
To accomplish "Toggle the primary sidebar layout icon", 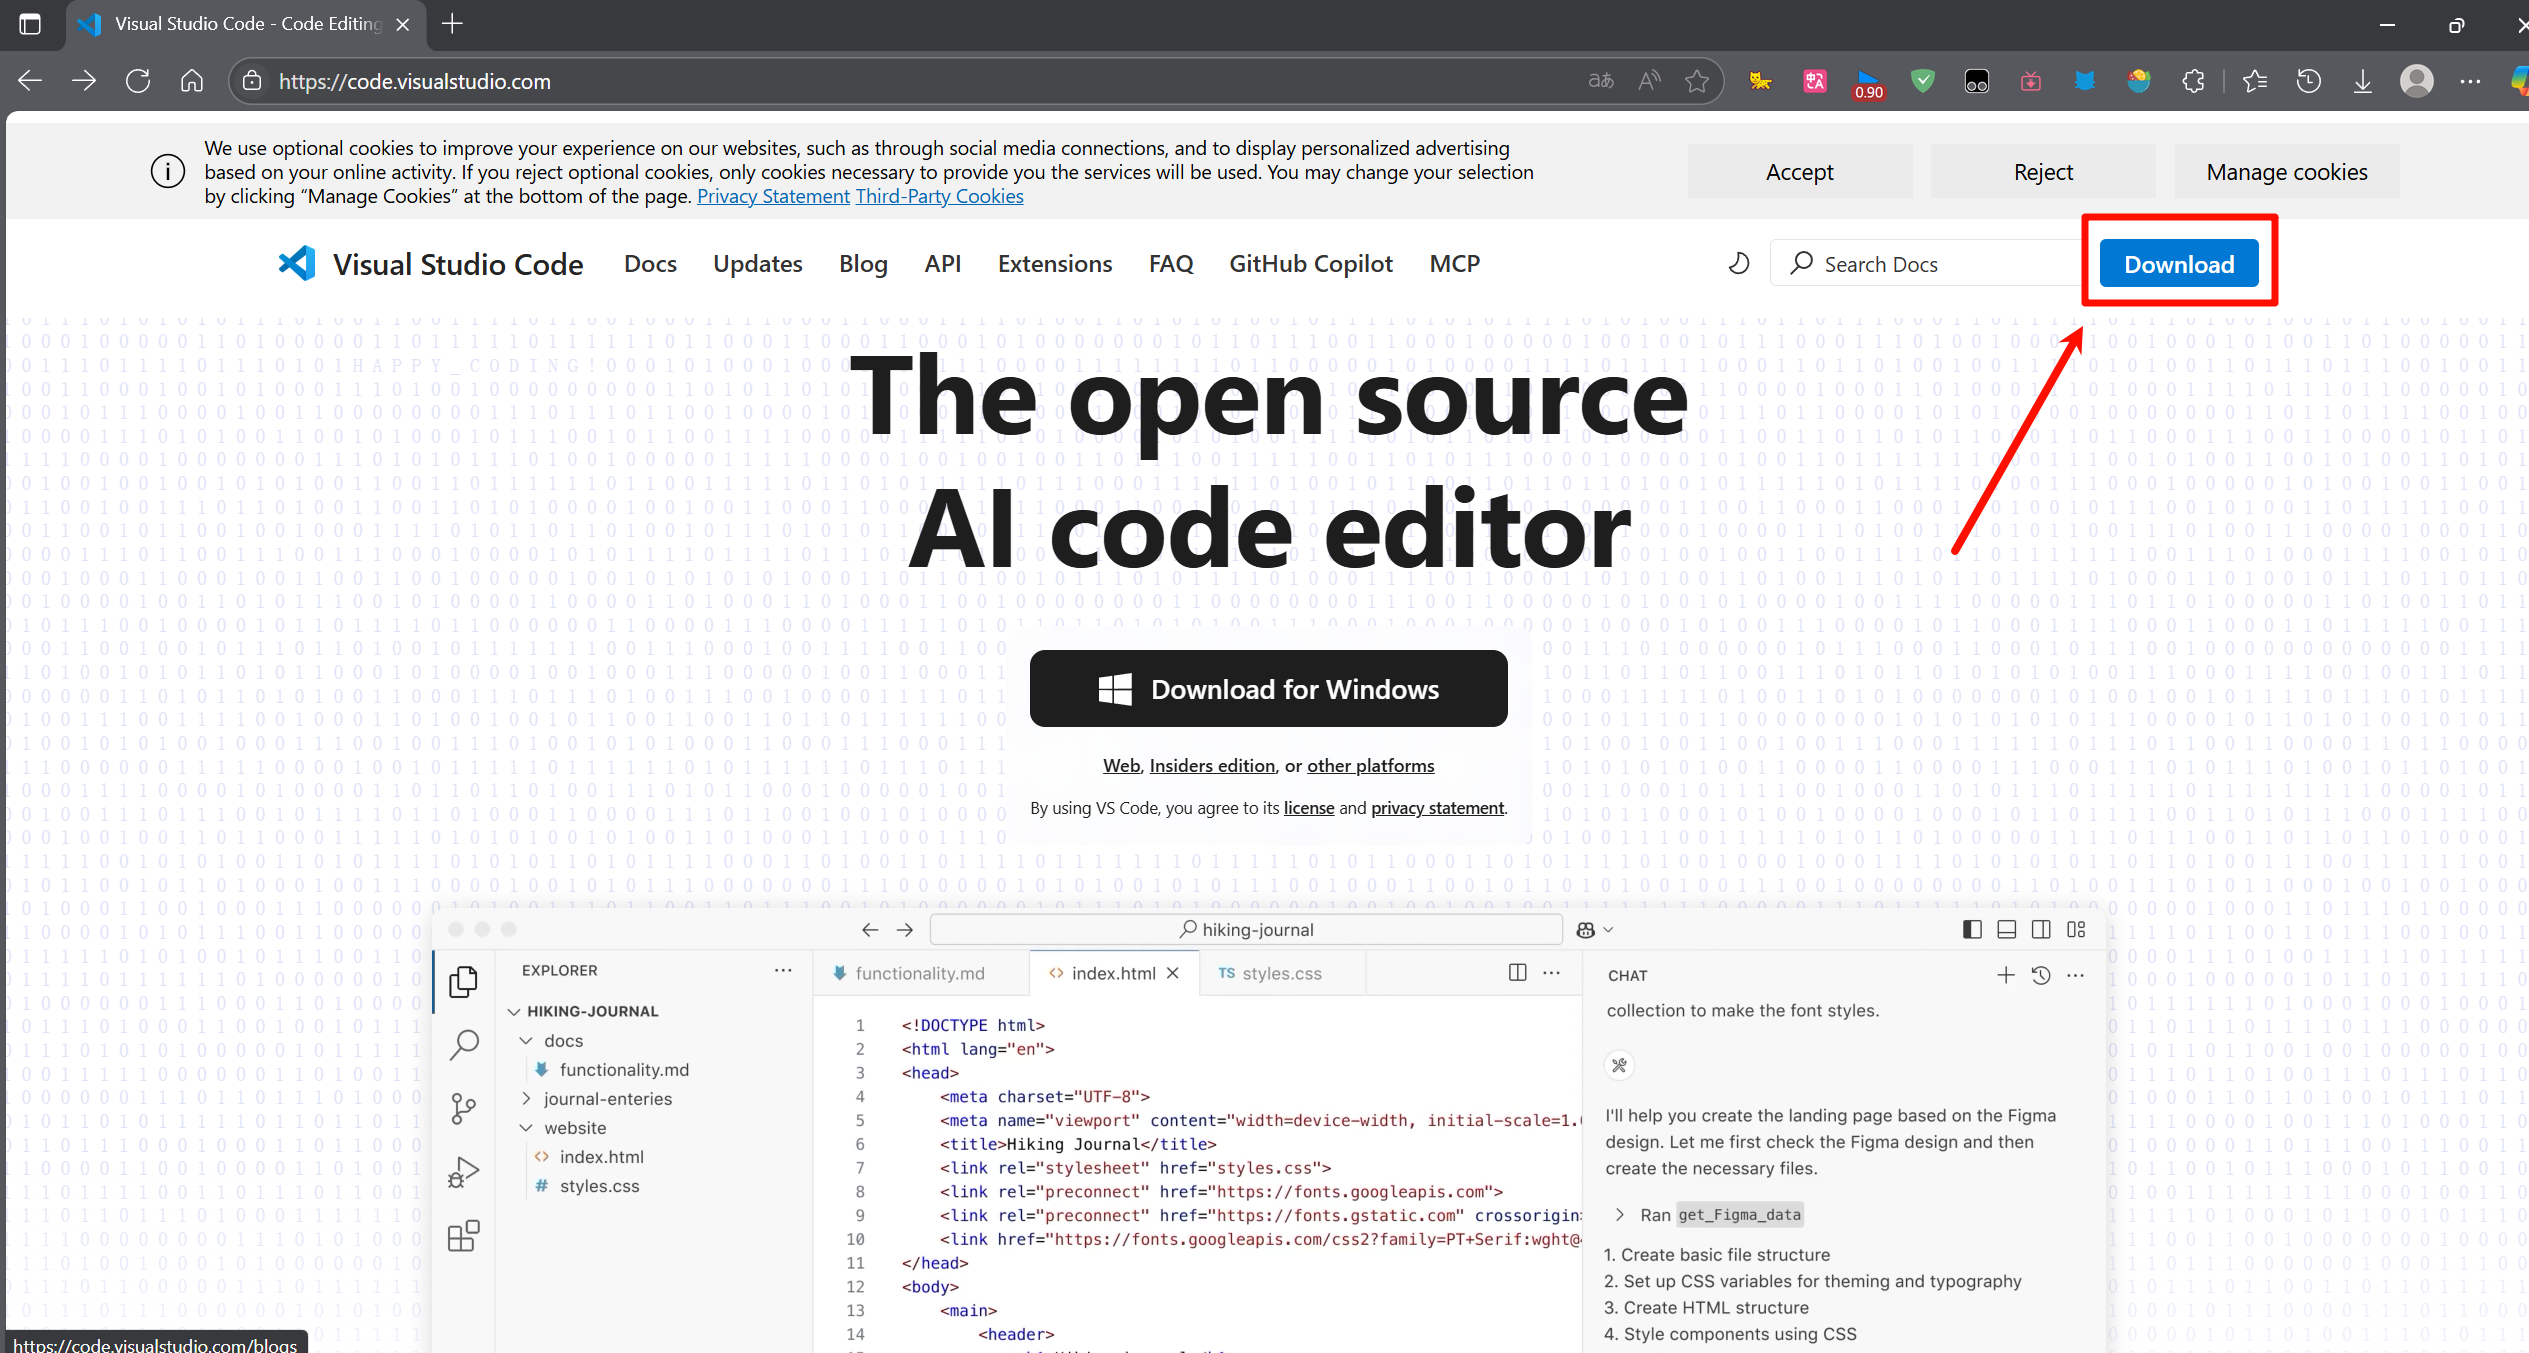I will (x=1972, y=930).
